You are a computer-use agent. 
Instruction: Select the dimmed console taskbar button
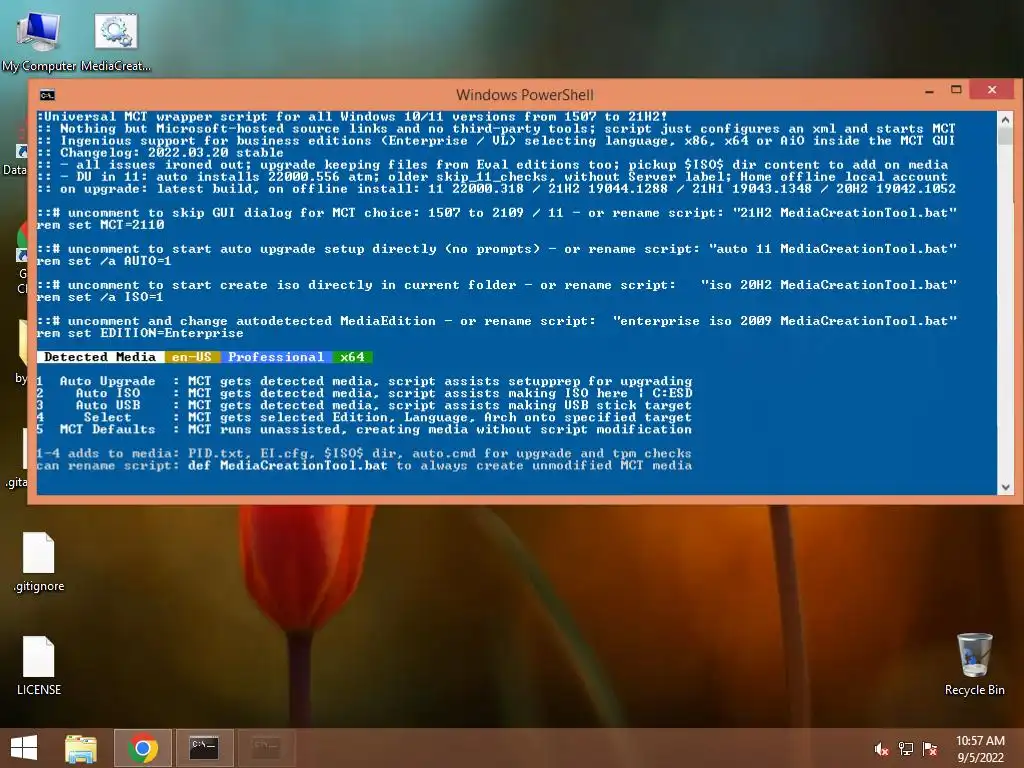(266, 748)
